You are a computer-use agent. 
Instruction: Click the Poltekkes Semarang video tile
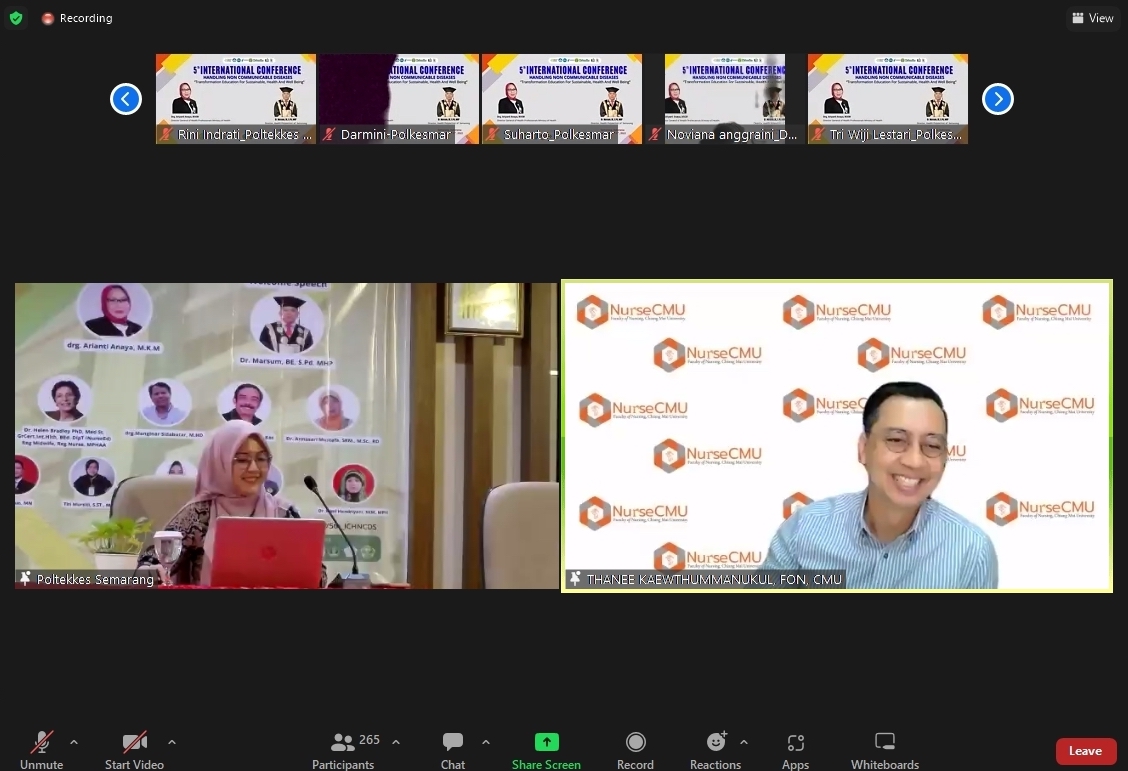pos(286,436)
